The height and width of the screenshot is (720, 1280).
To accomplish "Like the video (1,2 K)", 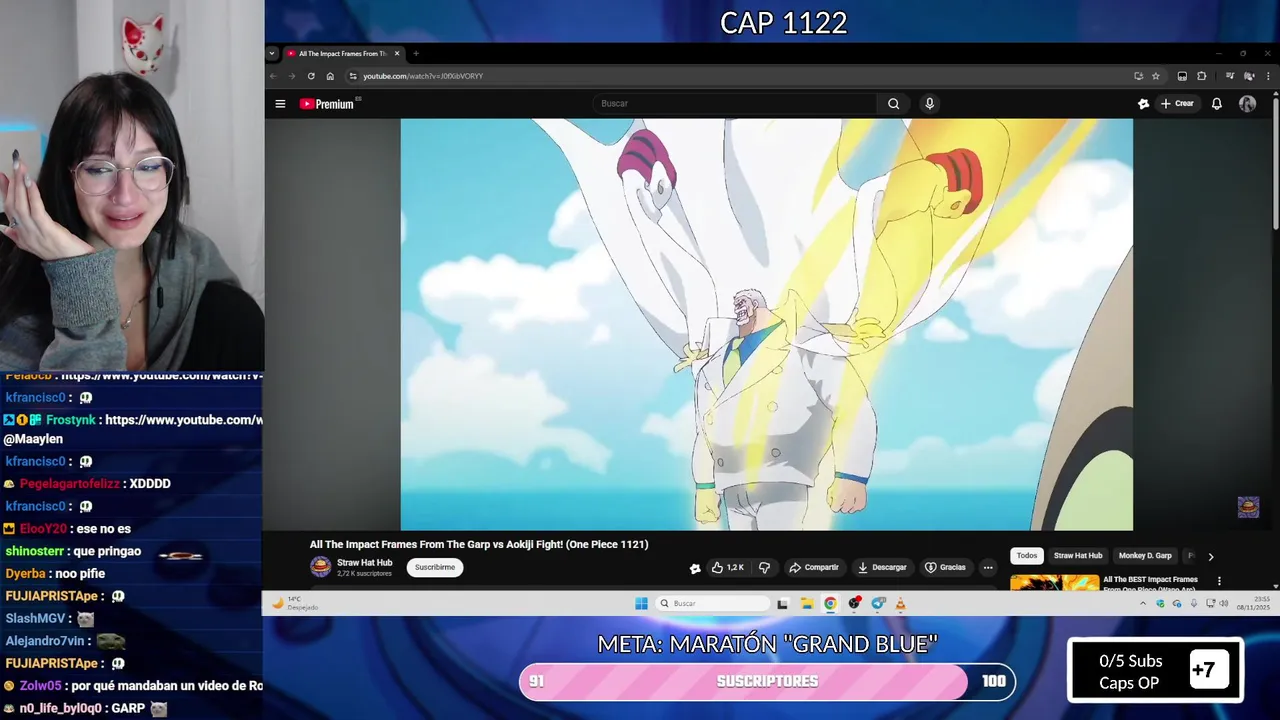I will (727, 567).
